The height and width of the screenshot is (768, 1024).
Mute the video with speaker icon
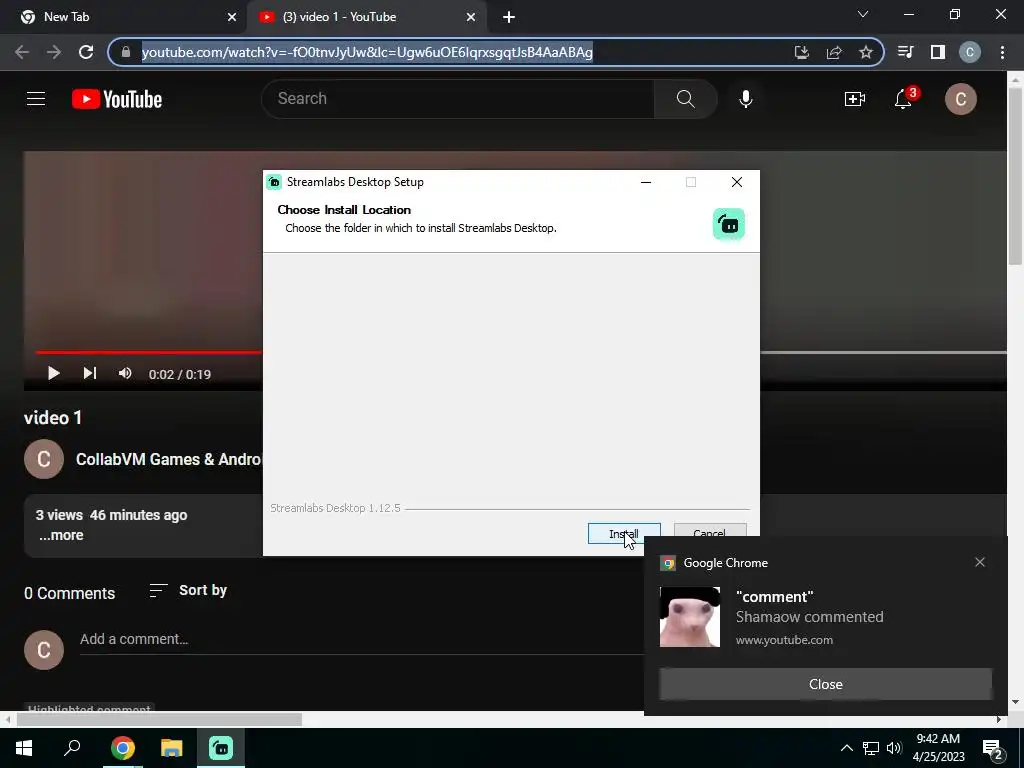[125, 373]
